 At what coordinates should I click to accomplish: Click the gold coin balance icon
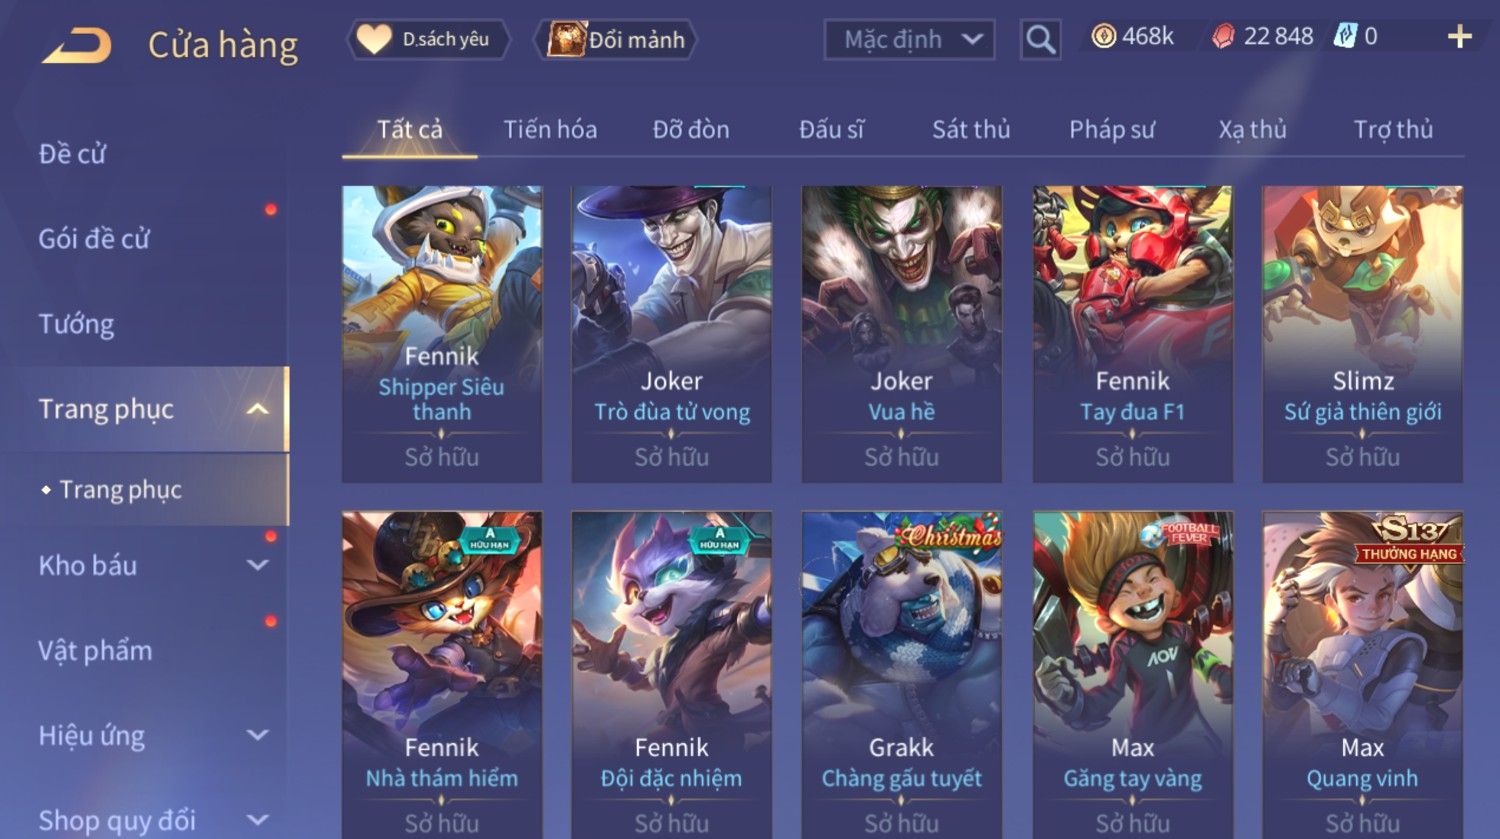click(x=1103, y=37)
